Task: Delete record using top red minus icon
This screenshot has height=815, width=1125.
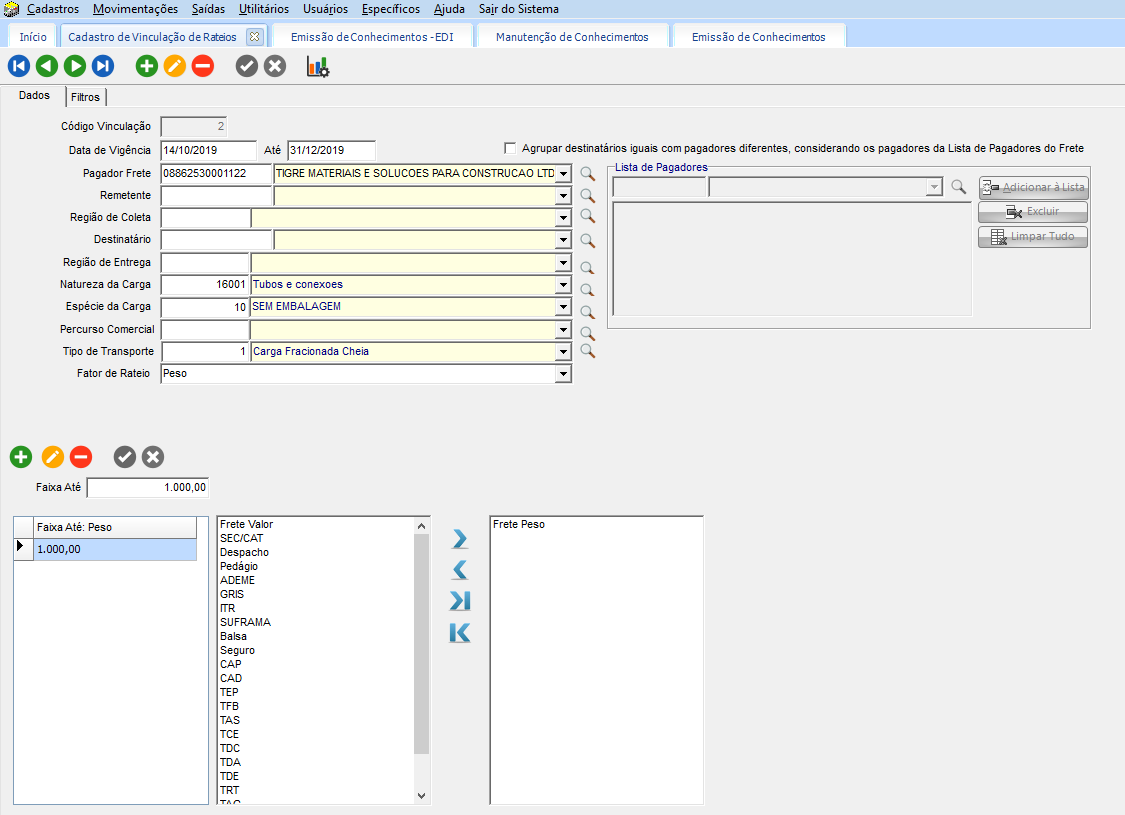Action: (x=203, y=67)
